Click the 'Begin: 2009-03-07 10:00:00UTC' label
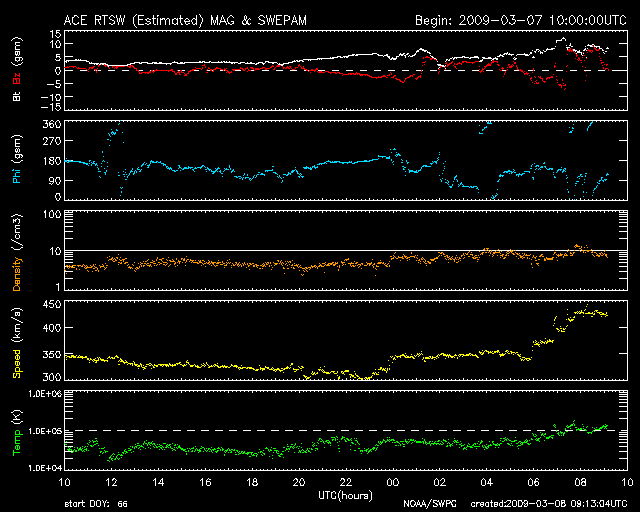Image resolution: width=640 pixels, height=512 pixels. point(521,20)
